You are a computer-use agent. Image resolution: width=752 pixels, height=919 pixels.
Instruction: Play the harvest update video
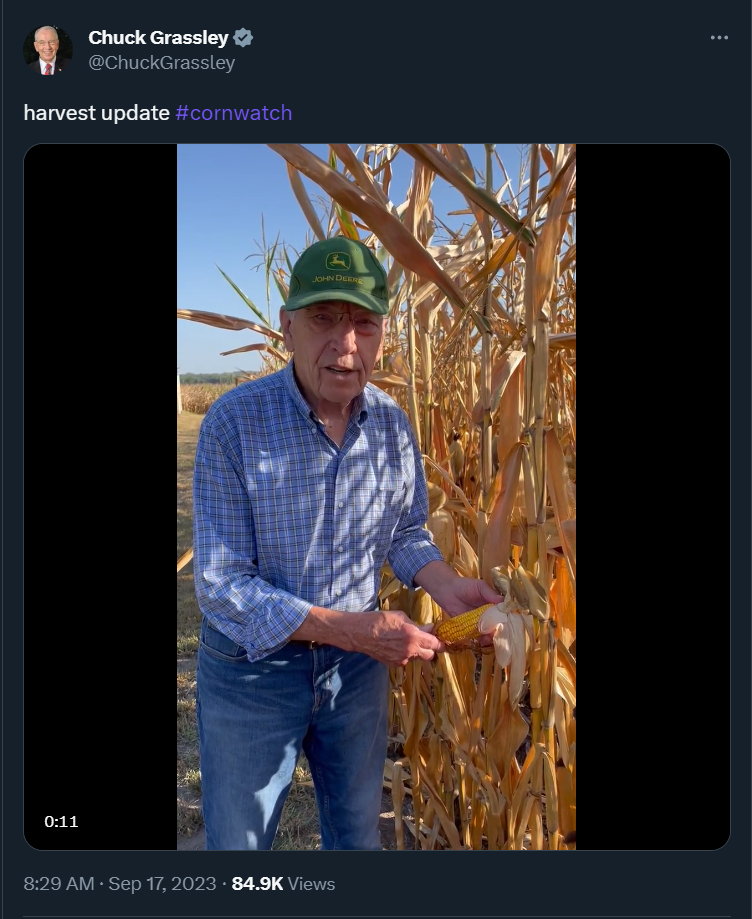click(376, 496)
